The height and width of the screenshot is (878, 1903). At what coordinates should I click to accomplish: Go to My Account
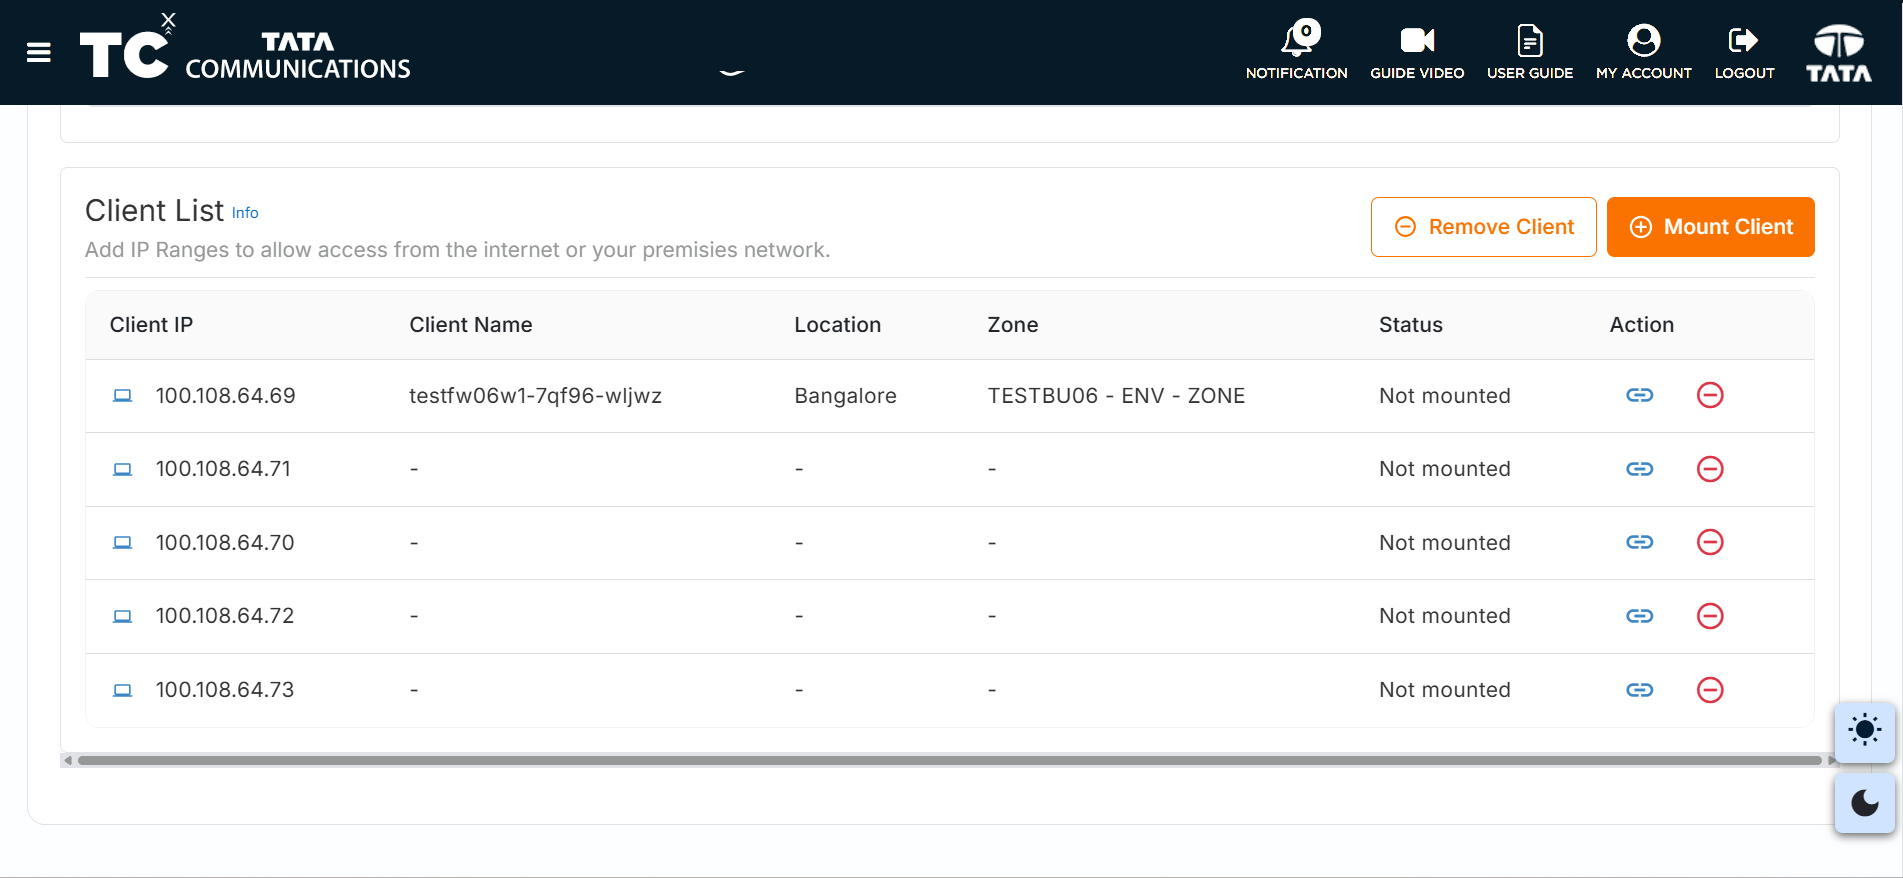1644,52
